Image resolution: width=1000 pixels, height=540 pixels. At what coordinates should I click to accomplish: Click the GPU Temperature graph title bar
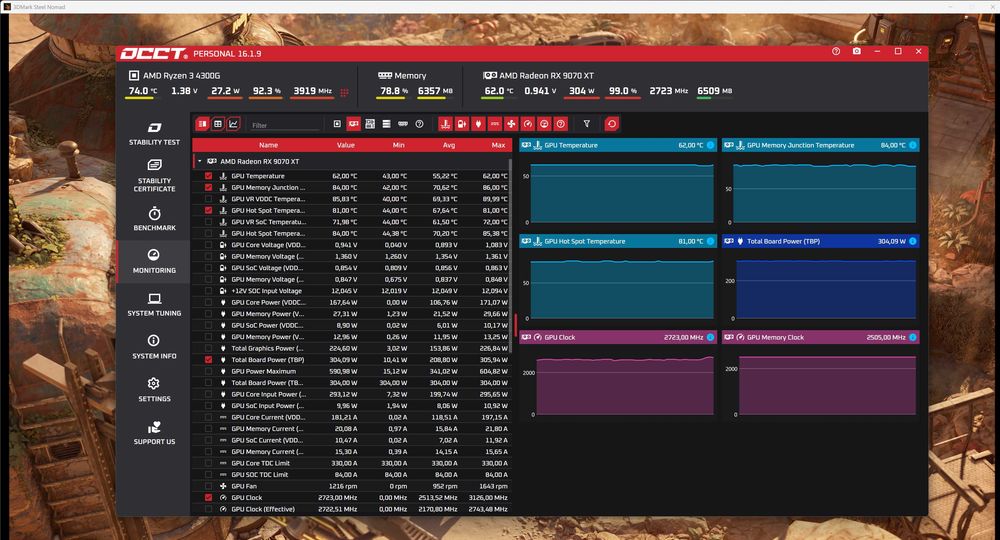[618, 145]
